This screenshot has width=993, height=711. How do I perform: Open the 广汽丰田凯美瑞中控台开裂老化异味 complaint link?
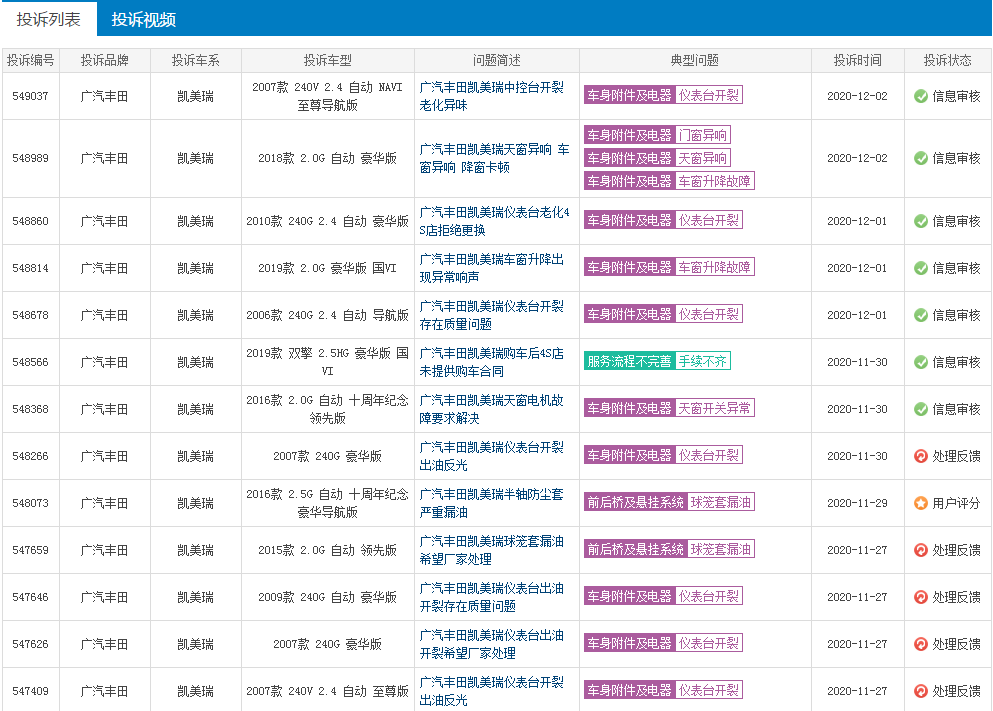(x=491, y=96)
